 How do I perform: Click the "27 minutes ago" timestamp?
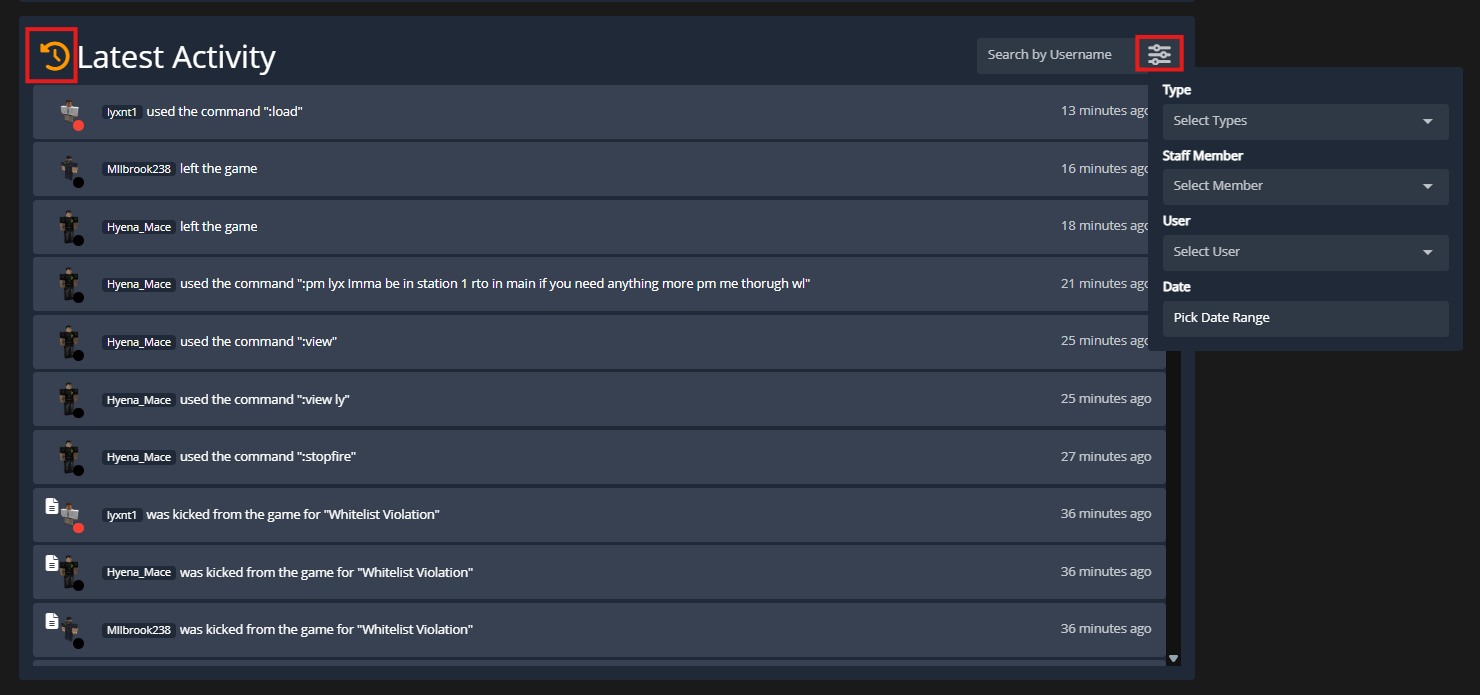[1105, 457]
